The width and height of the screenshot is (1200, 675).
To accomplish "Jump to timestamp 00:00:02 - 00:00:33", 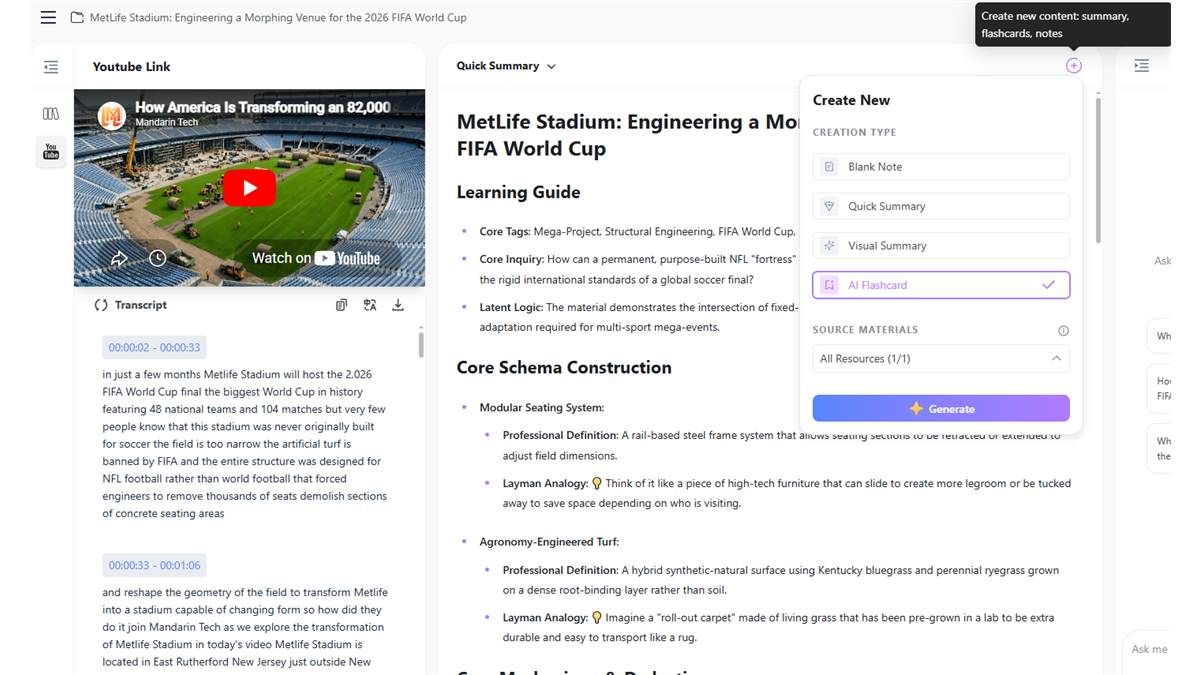I will 154,348.
